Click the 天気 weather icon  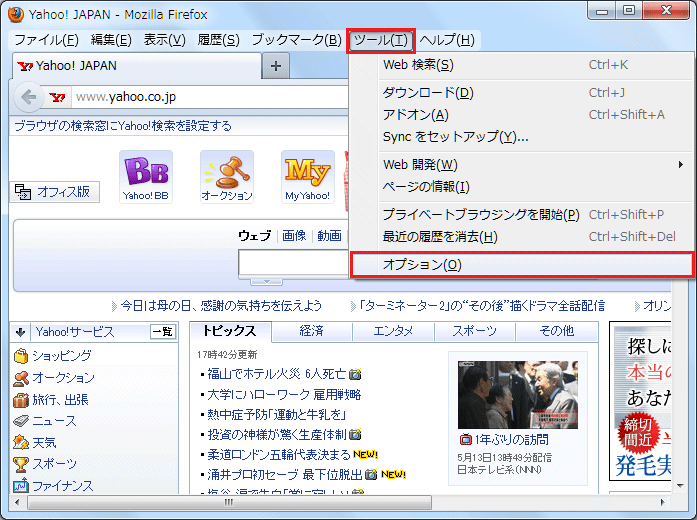tap(21, 442)
